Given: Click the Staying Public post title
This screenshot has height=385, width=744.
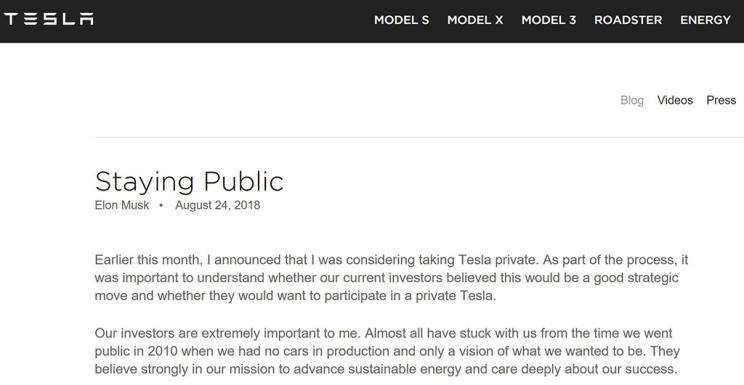Looking at the screenshot, I should (x=189, y=182).
